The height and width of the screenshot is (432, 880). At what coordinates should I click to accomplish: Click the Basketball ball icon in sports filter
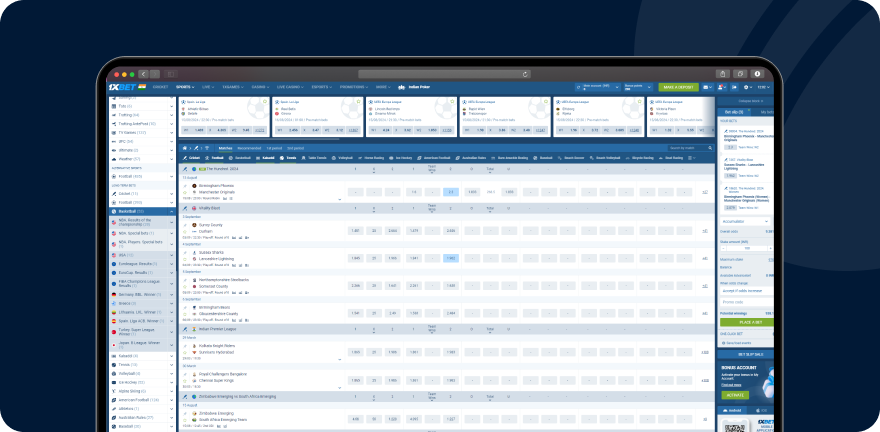coord(231,158)
